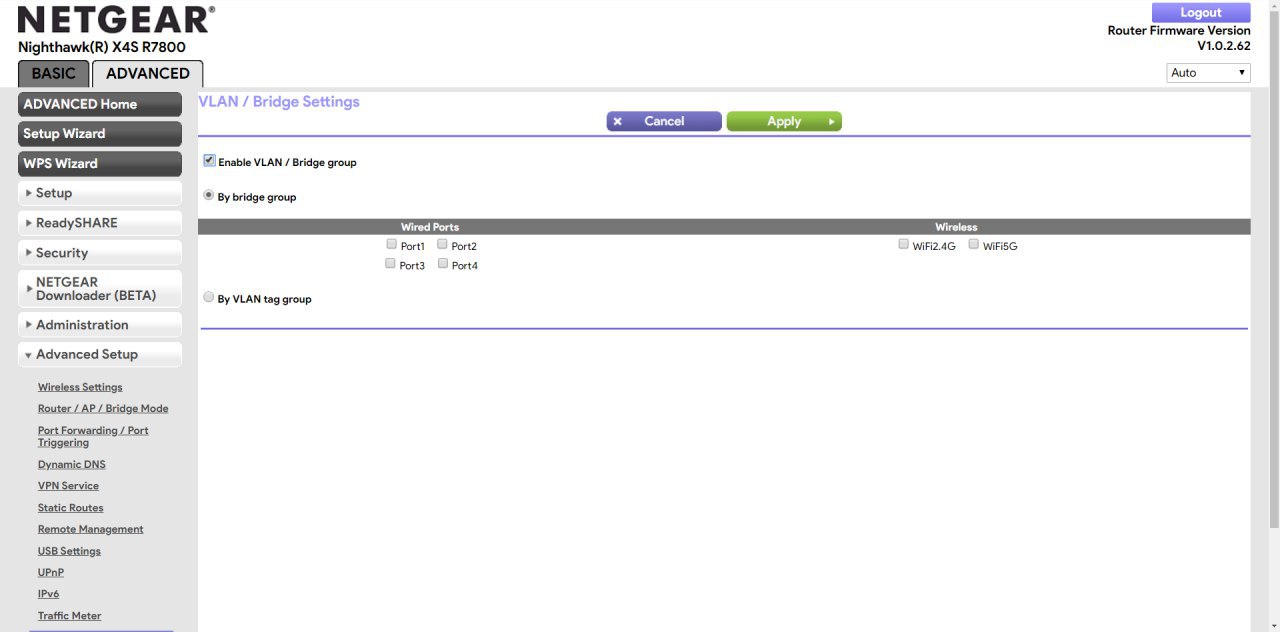Screen dimensions: 1280x632
Task: Log out using the Logout button
Action: click(1200, 13)
